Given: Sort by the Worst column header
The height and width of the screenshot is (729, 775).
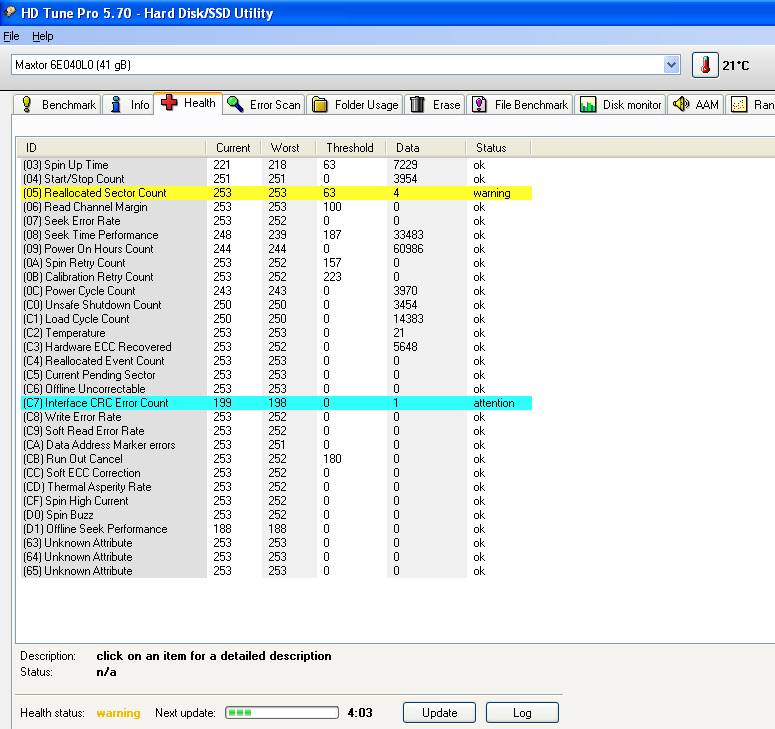Looking at the screenshot, I should click(x=288, y=148).
